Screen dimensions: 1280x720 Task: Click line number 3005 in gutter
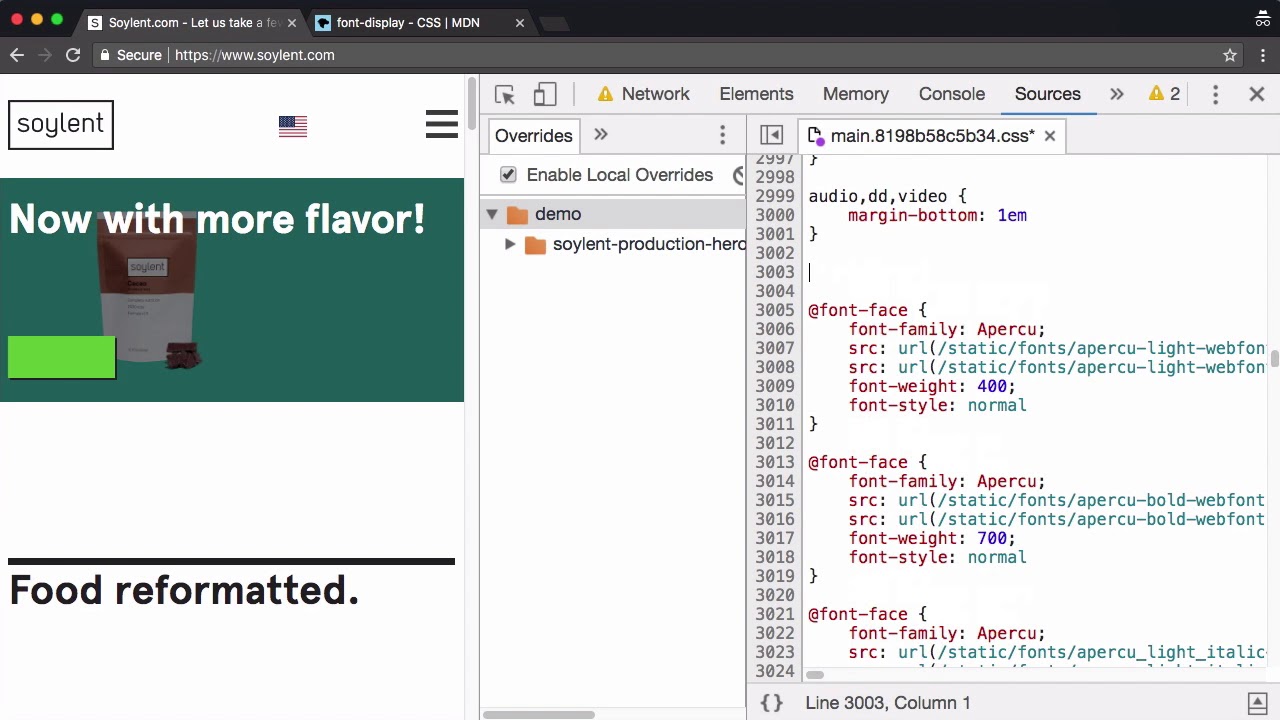[x=775, y=310]
